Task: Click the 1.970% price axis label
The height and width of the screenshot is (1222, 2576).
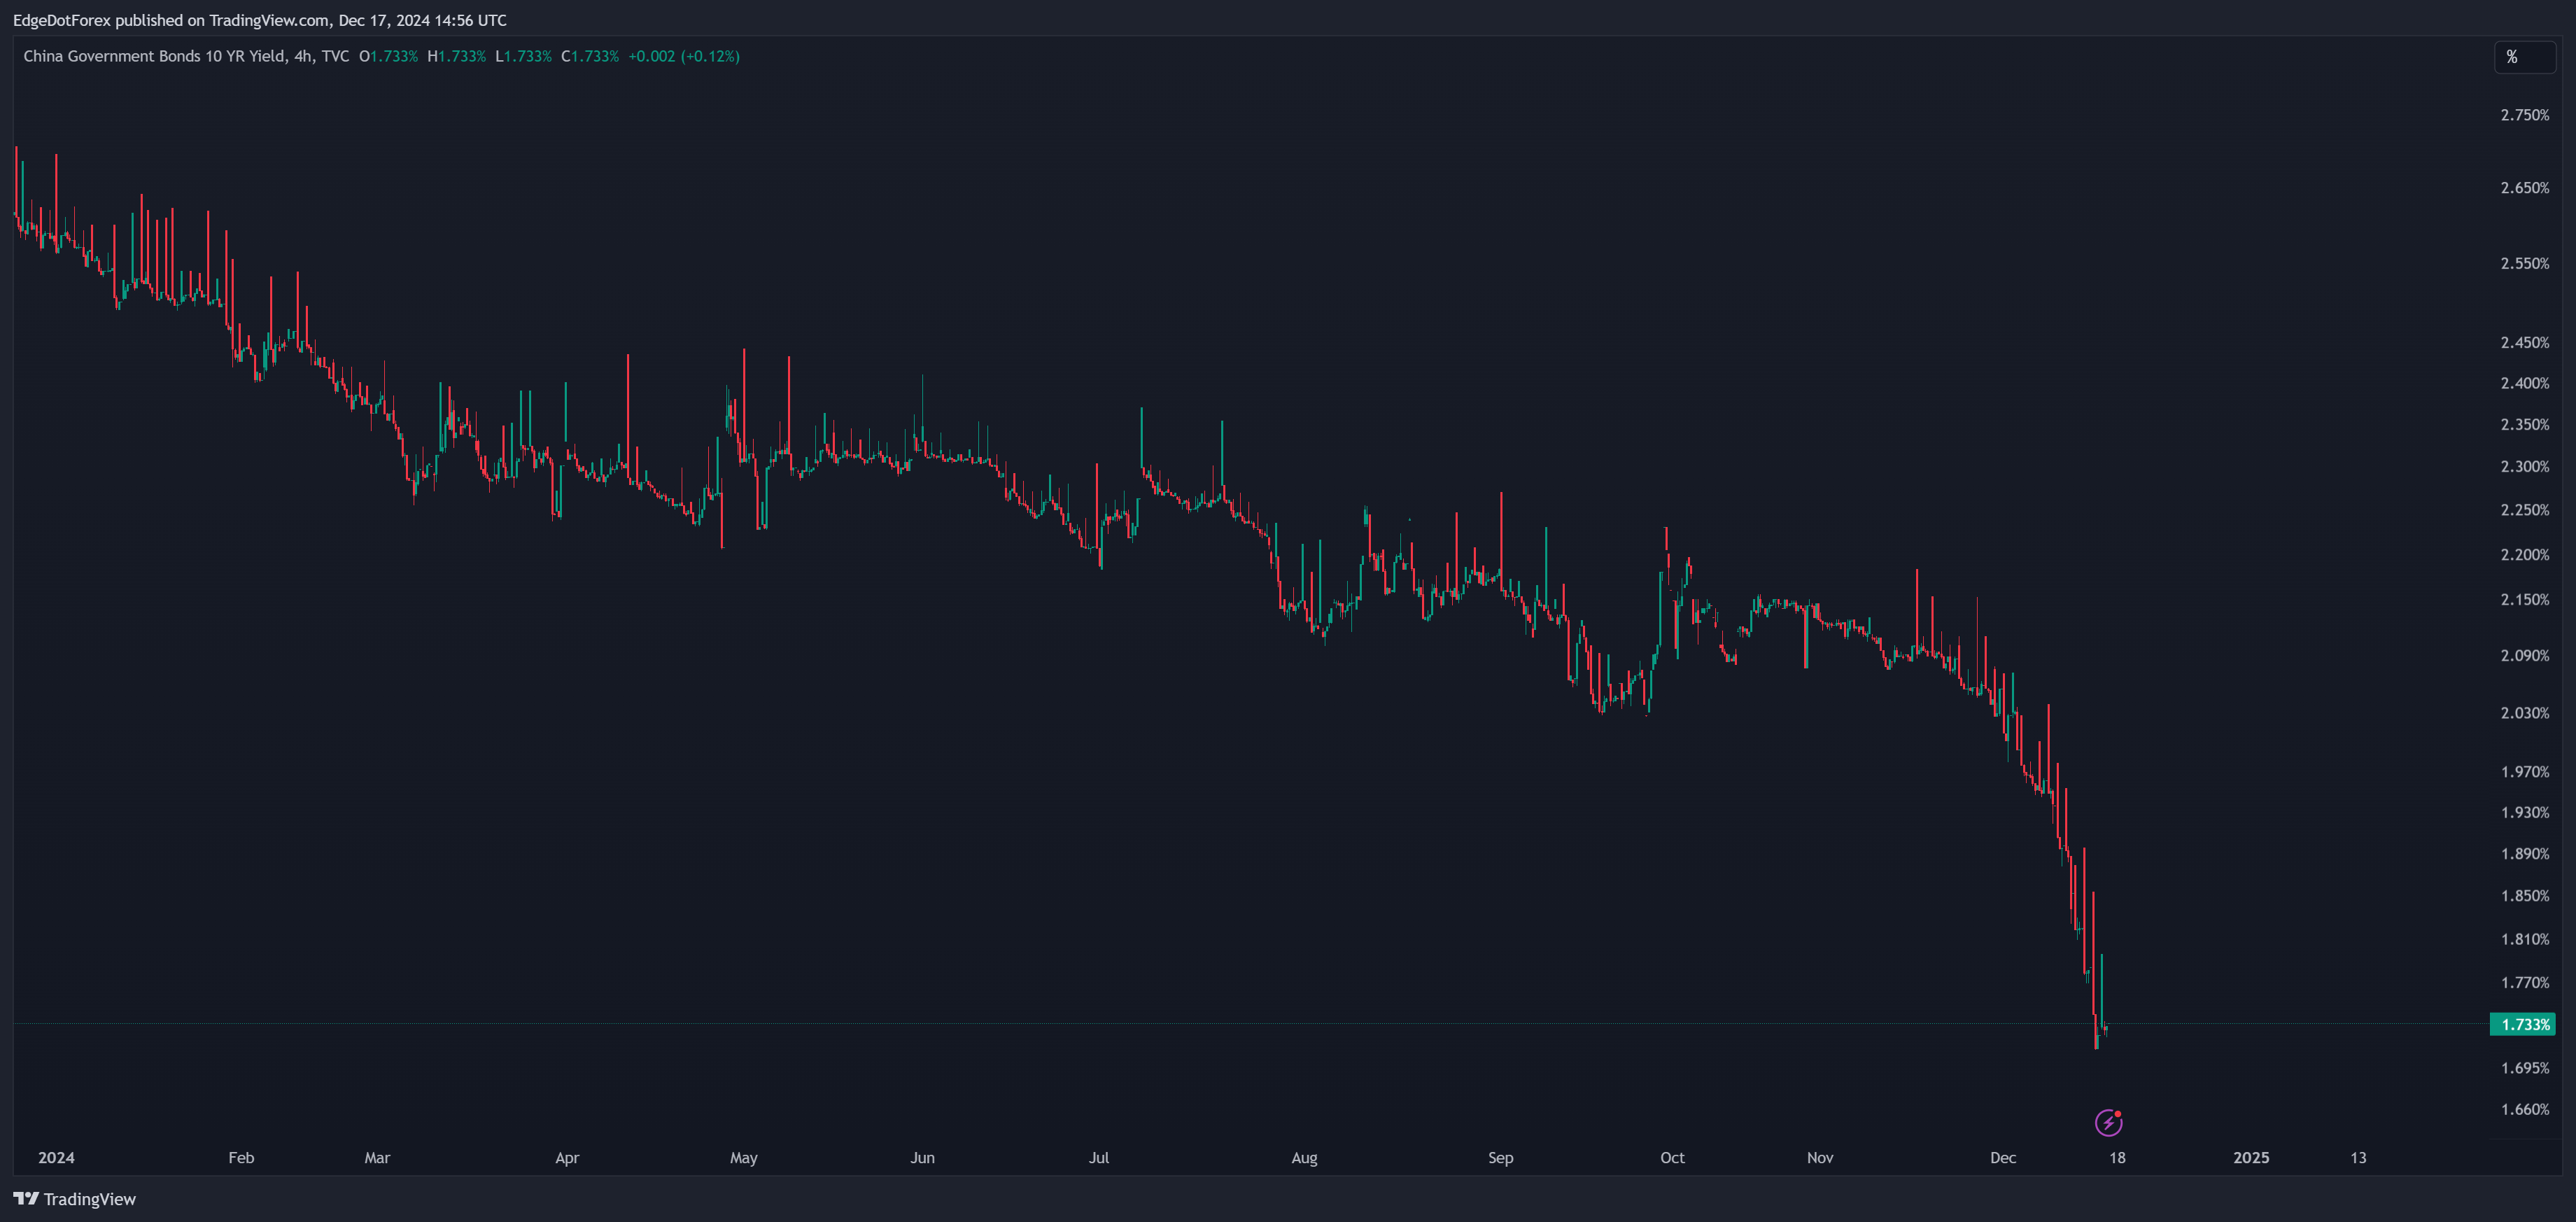Action: pos(2524,772)
